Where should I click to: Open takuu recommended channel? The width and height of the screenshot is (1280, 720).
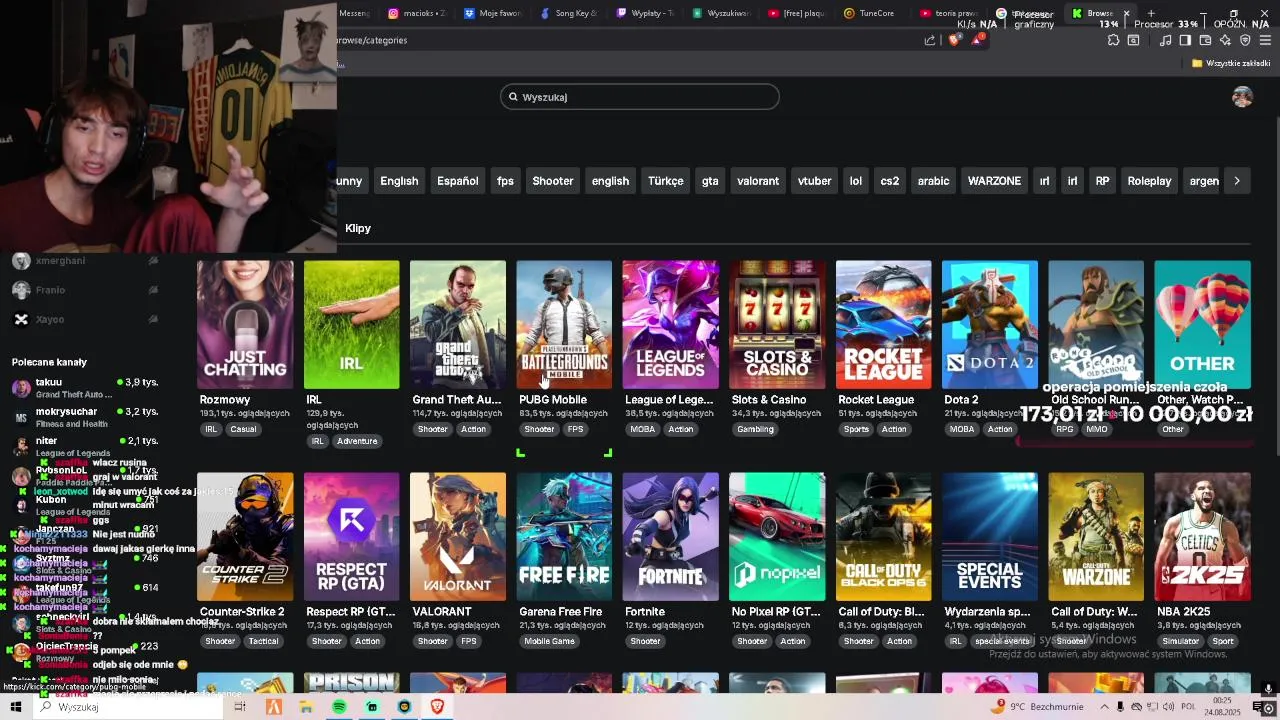tap(85, 388)
